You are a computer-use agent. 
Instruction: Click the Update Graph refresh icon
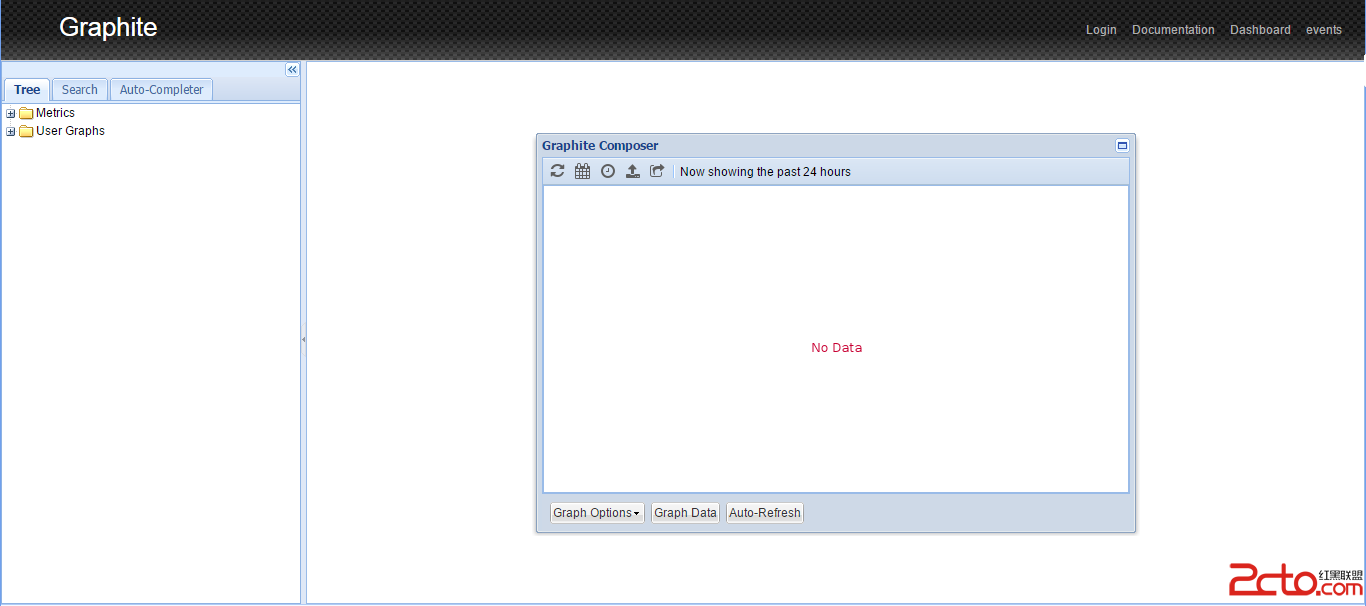(x=557, y=171)
